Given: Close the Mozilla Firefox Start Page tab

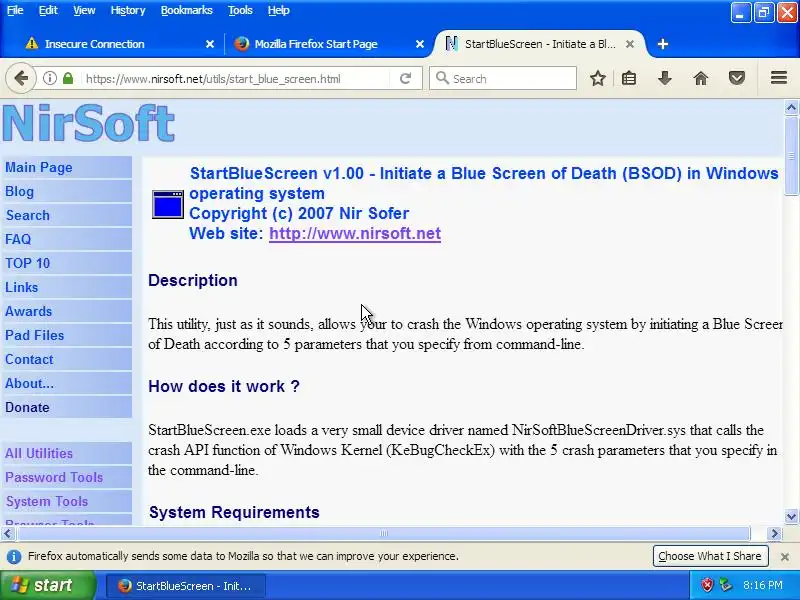Looking at the screenshot, I should pos(419,44).
